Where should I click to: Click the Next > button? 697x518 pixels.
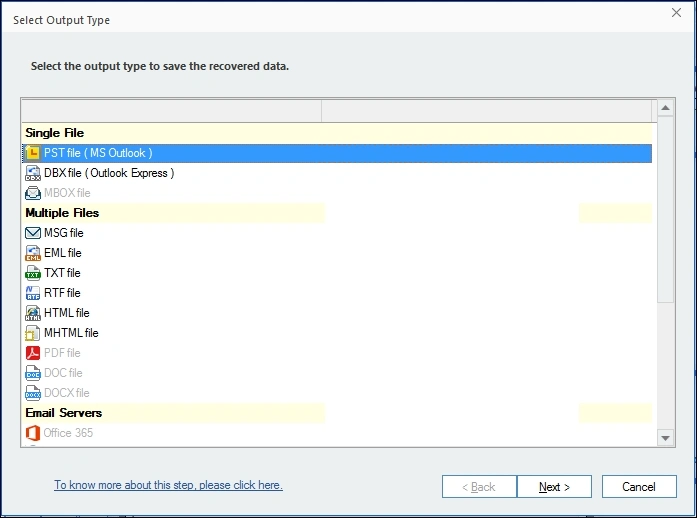(x=554, y=487)
